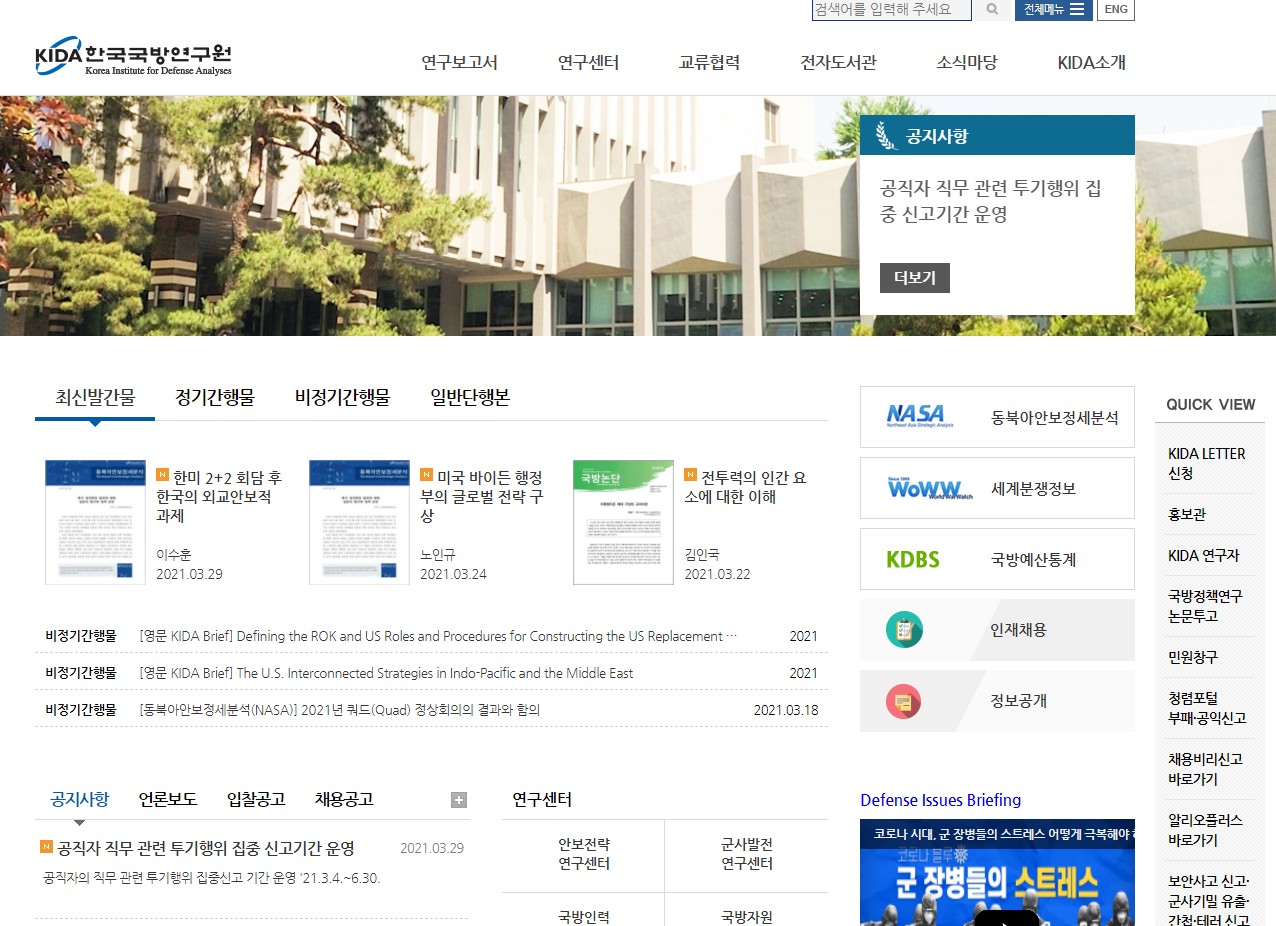Open thumbnail of 한미 2+2 회담 publication
This screenshot has width=1276, height=926.
pos(95,522)
